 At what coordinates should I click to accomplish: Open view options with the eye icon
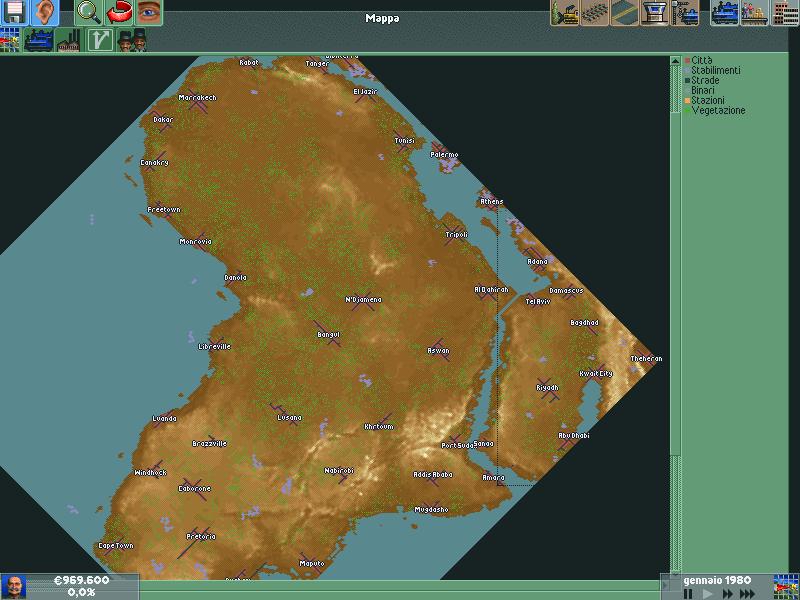pos(148,12)
